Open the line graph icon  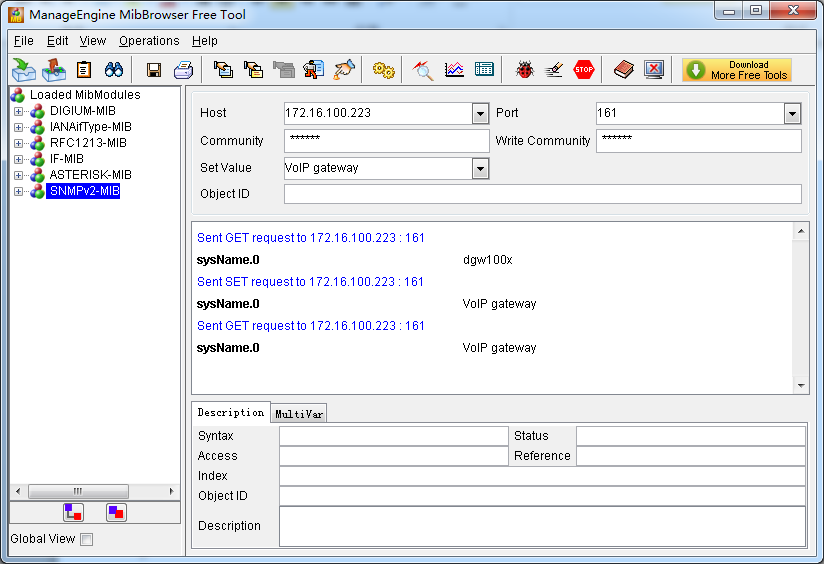point(454,69)
